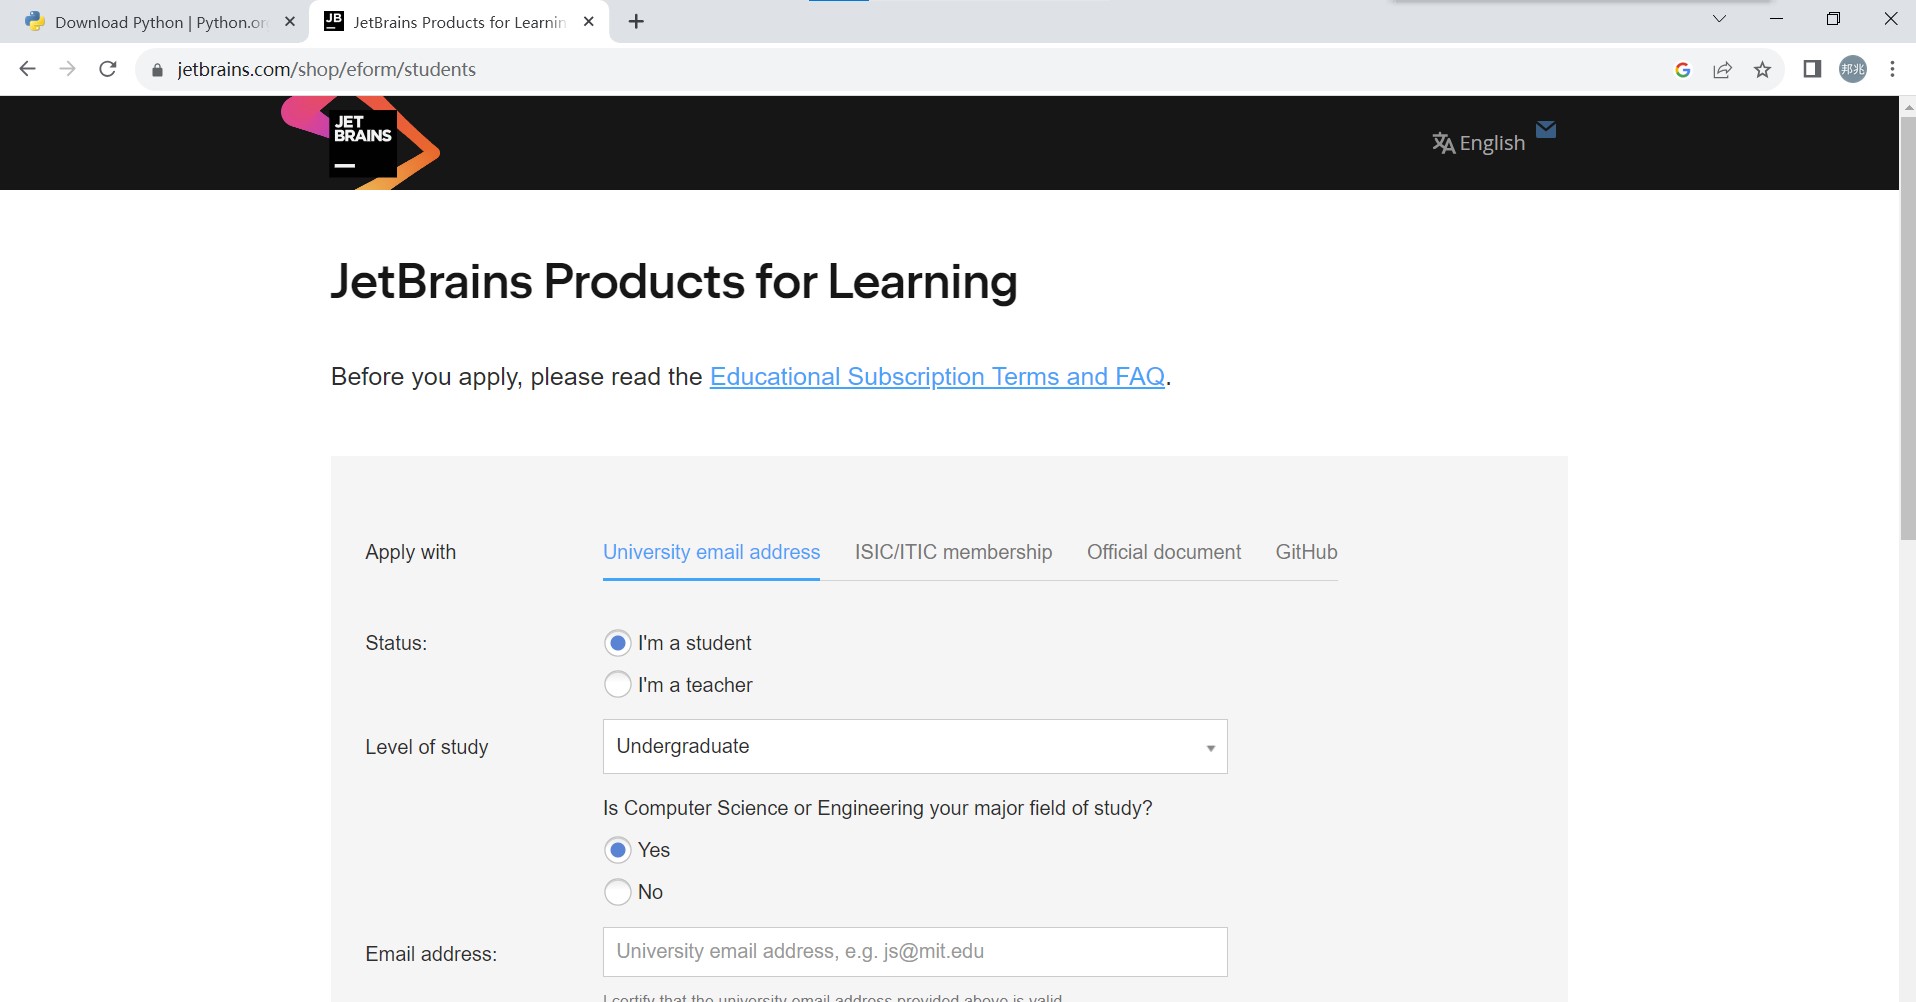Click the University email address field
This screenshot has width=1916, height=1002.
[915, 952]
